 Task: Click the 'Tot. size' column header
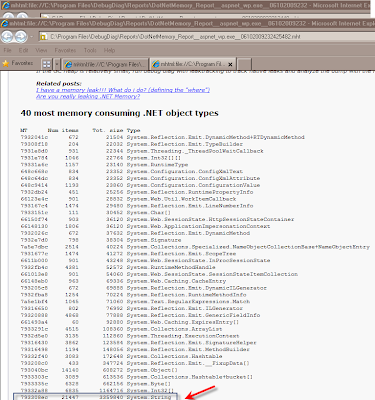pyautogui.click(x=108, y=130)
